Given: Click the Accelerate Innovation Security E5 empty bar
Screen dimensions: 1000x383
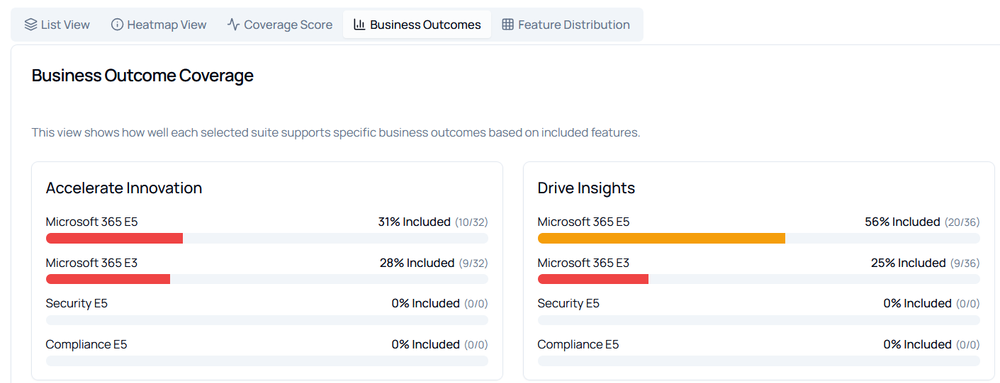Looking at the screenshot, I should tap(267, 320).
